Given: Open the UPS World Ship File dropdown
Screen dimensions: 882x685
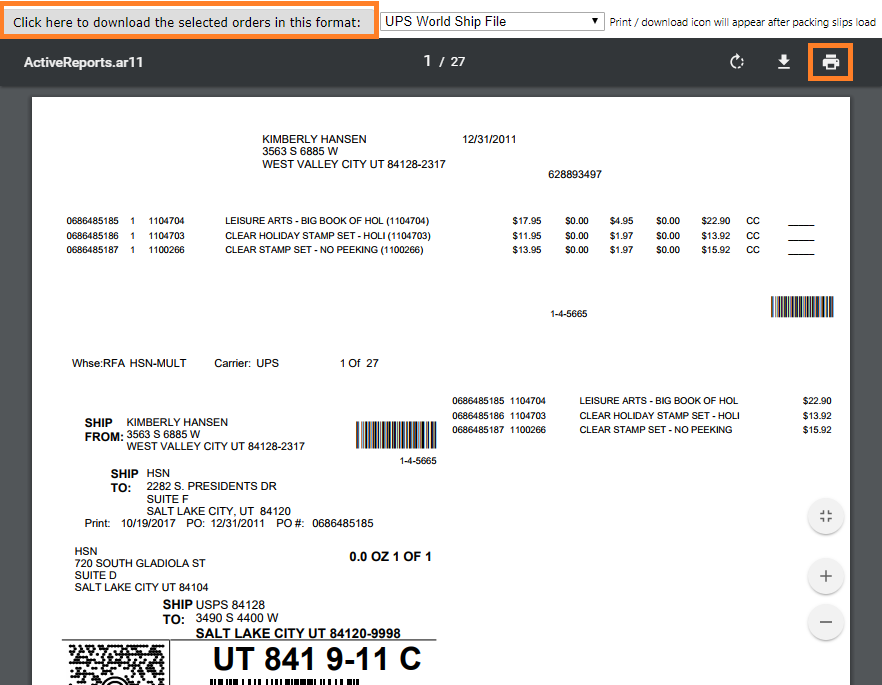Looking at the screenshot, I should click(x=492, y=21).
